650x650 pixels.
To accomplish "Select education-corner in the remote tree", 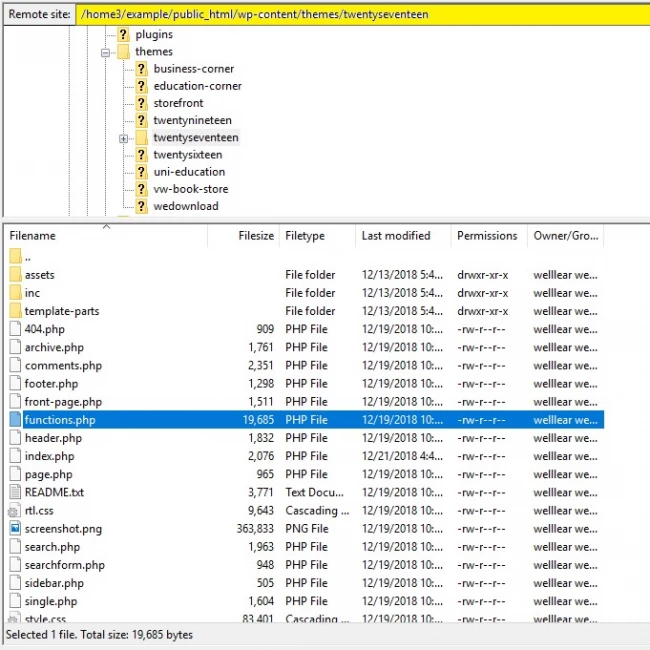I will (x=197, y=86).
